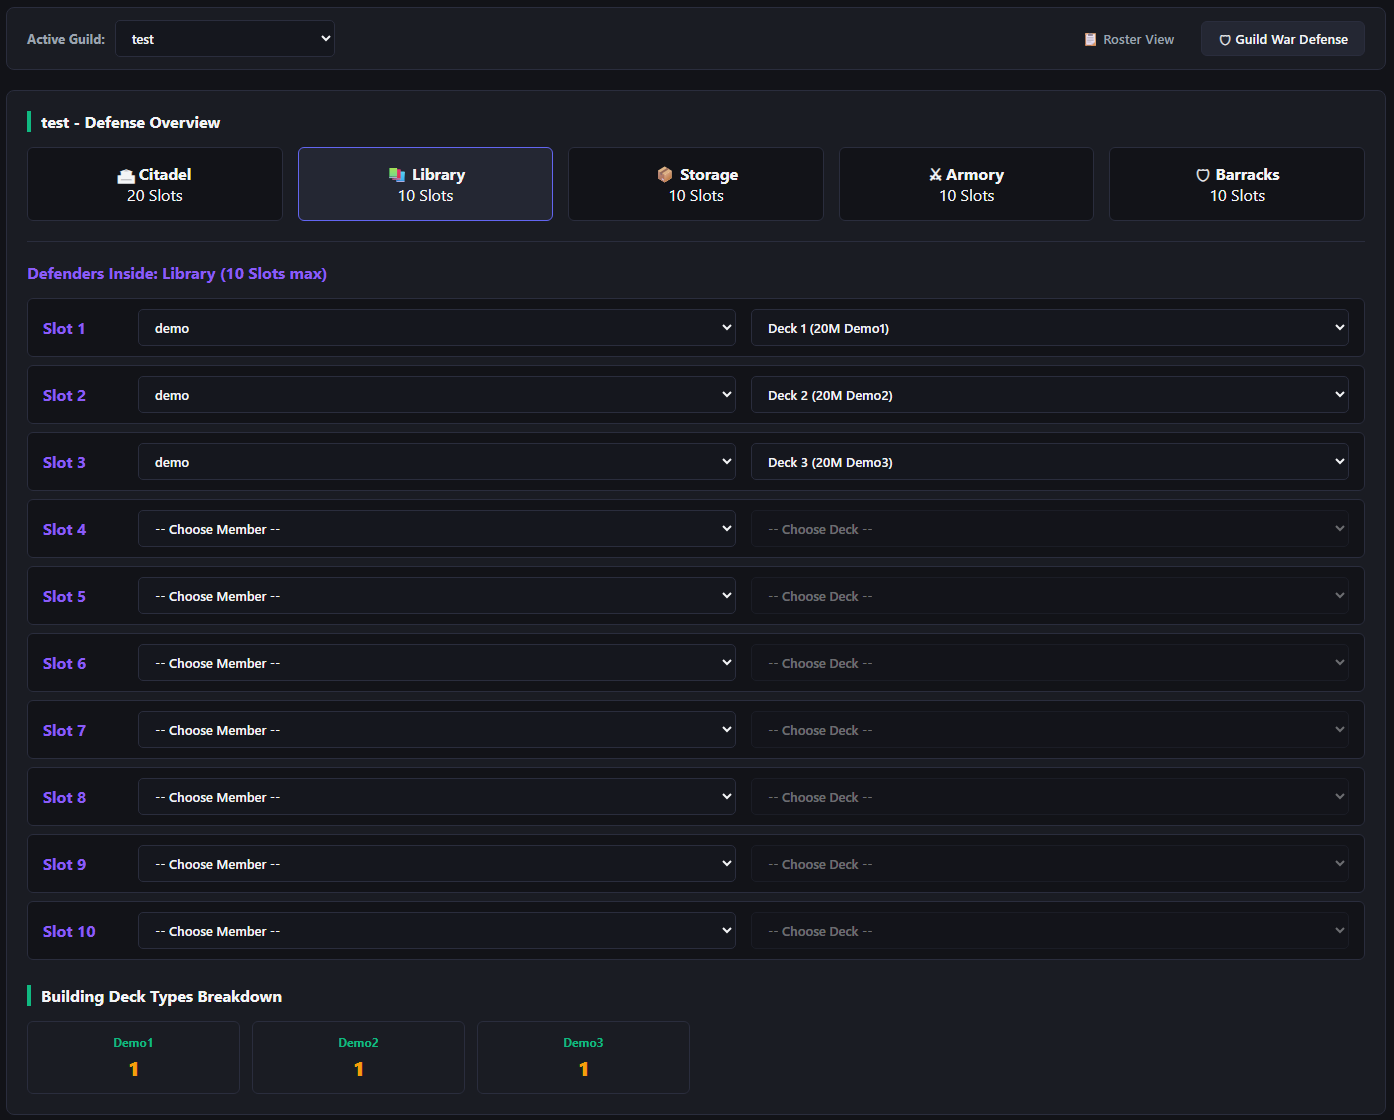The width and height of the screenshot is (1394, 1120).
Task: Click the test - Defense Overview heading
Action: coord(130,123)
